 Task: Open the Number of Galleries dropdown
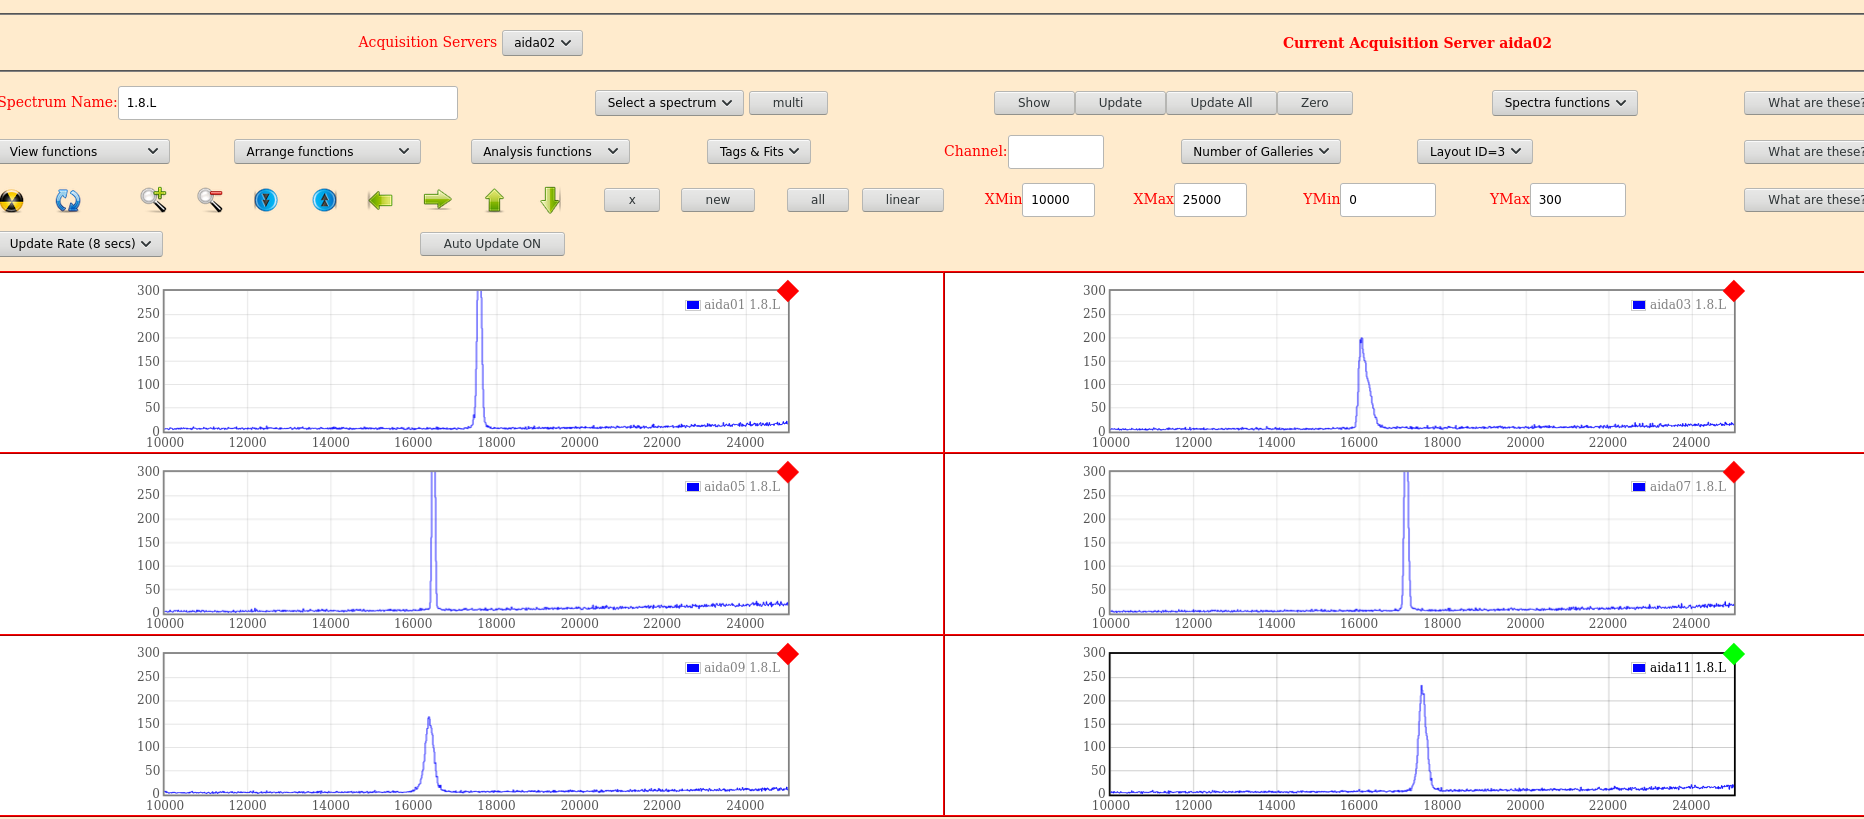pyautogui.click(x=1260, y=152)
